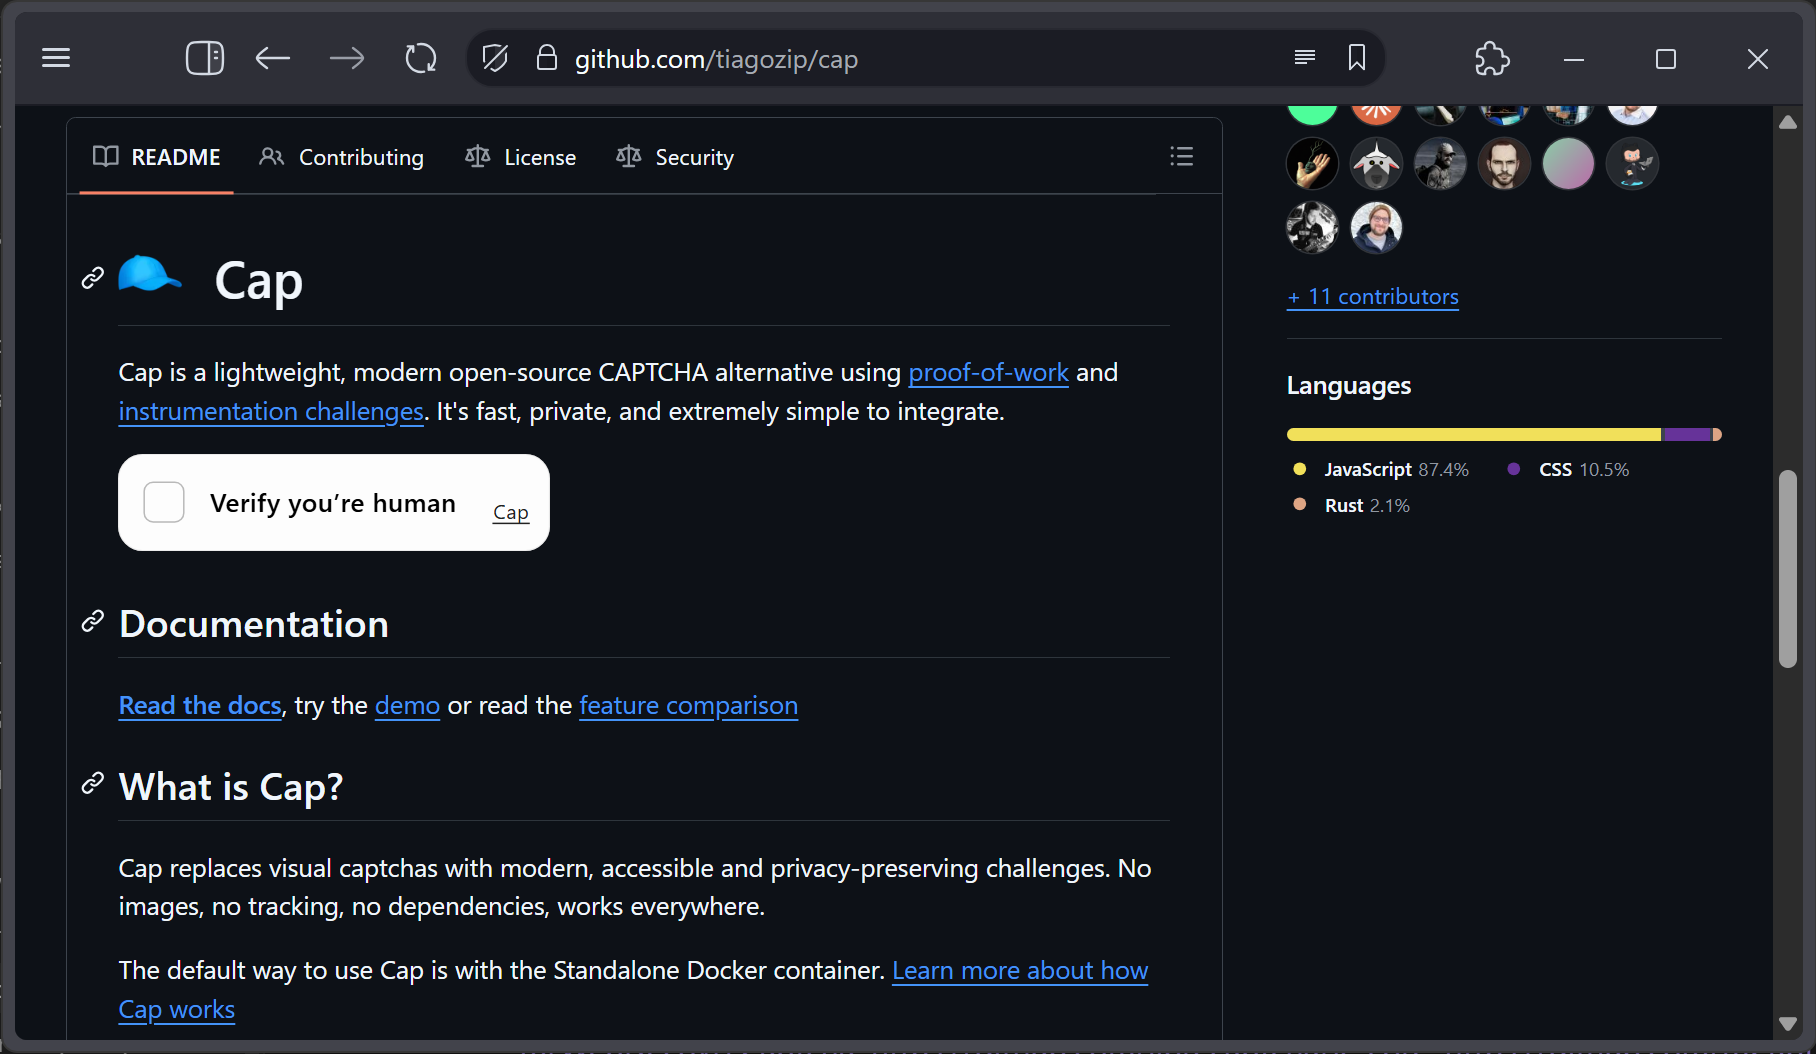Open the pink-green gradient contributor avatar
1816x1054 pixels.
coord(1568,164)
